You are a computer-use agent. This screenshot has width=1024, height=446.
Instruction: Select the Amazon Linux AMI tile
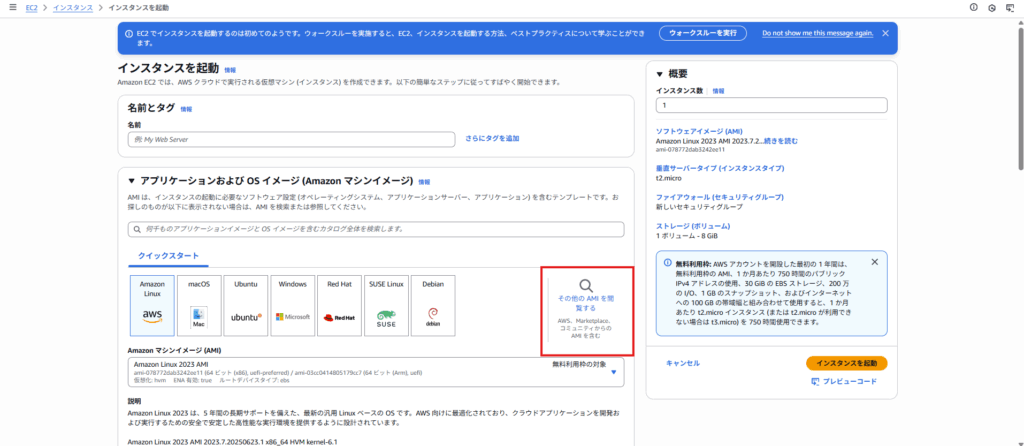(x=152, y=306)
